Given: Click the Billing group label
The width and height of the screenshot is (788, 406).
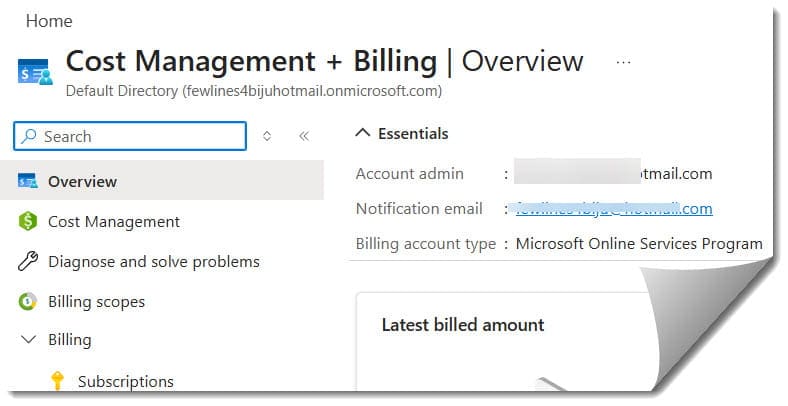Looking at the screenshot, I should tap(69, 340).
